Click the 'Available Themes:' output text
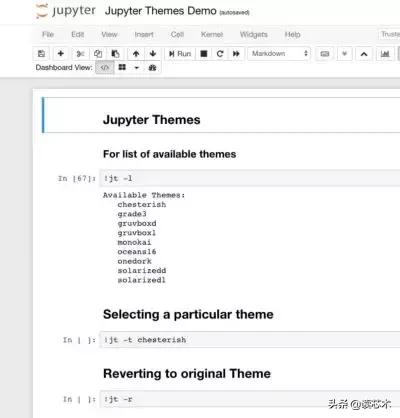This screenshot has height=418, width=400. pos(144,195)
